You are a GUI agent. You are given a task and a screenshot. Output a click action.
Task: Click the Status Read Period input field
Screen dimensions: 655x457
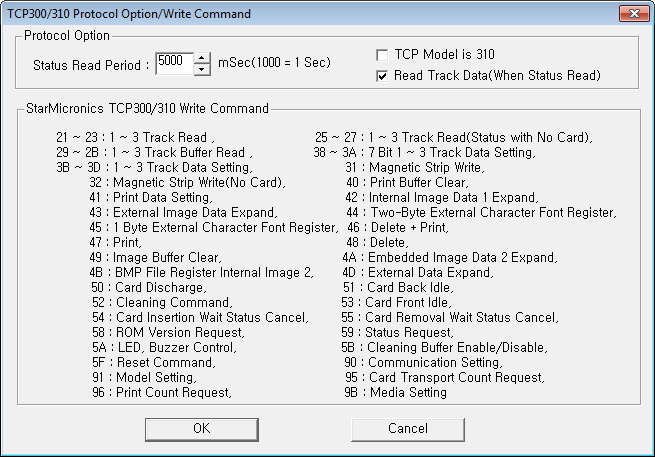pos(175,63)
